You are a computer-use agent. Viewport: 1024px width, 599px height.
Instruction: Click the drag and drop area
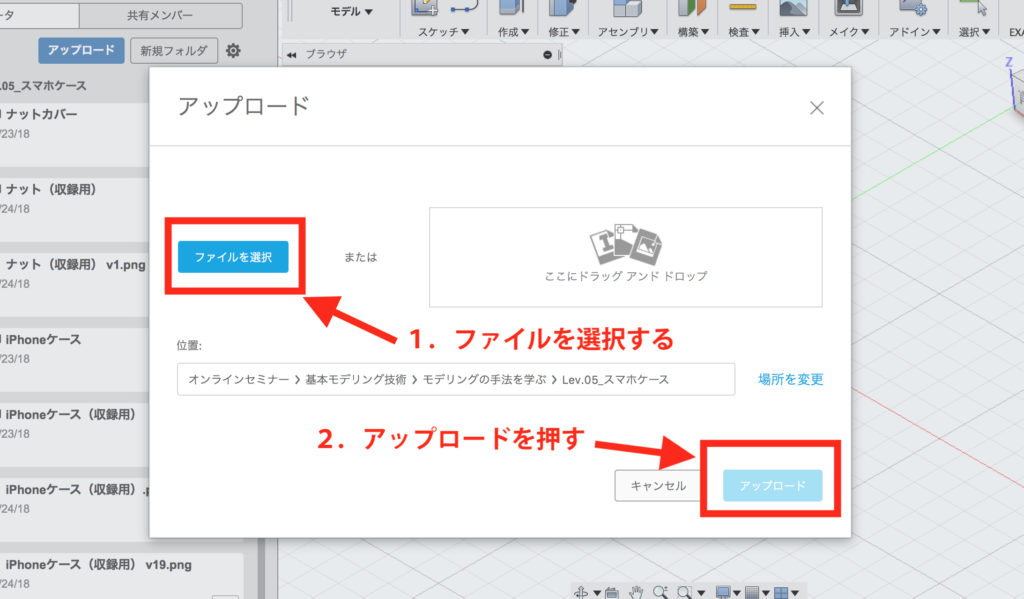coord(625,257)
